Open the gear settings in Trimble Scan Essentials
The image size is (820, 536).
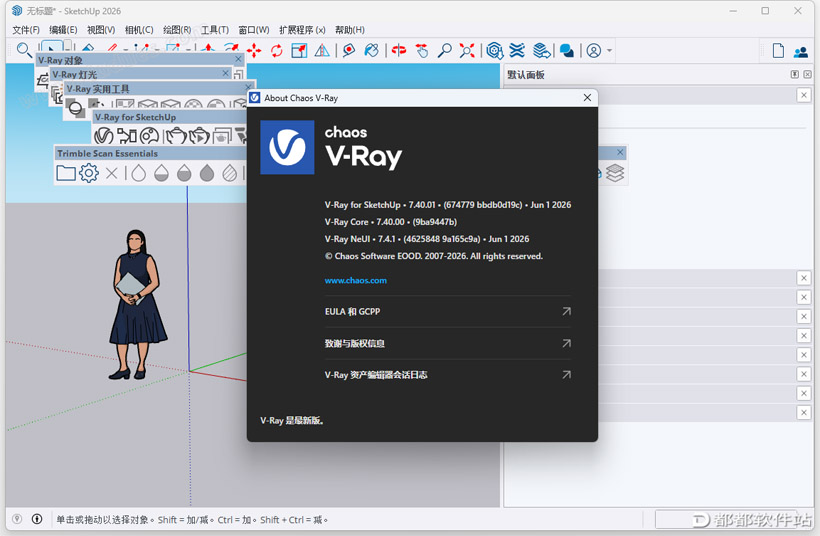pos(89,173)
